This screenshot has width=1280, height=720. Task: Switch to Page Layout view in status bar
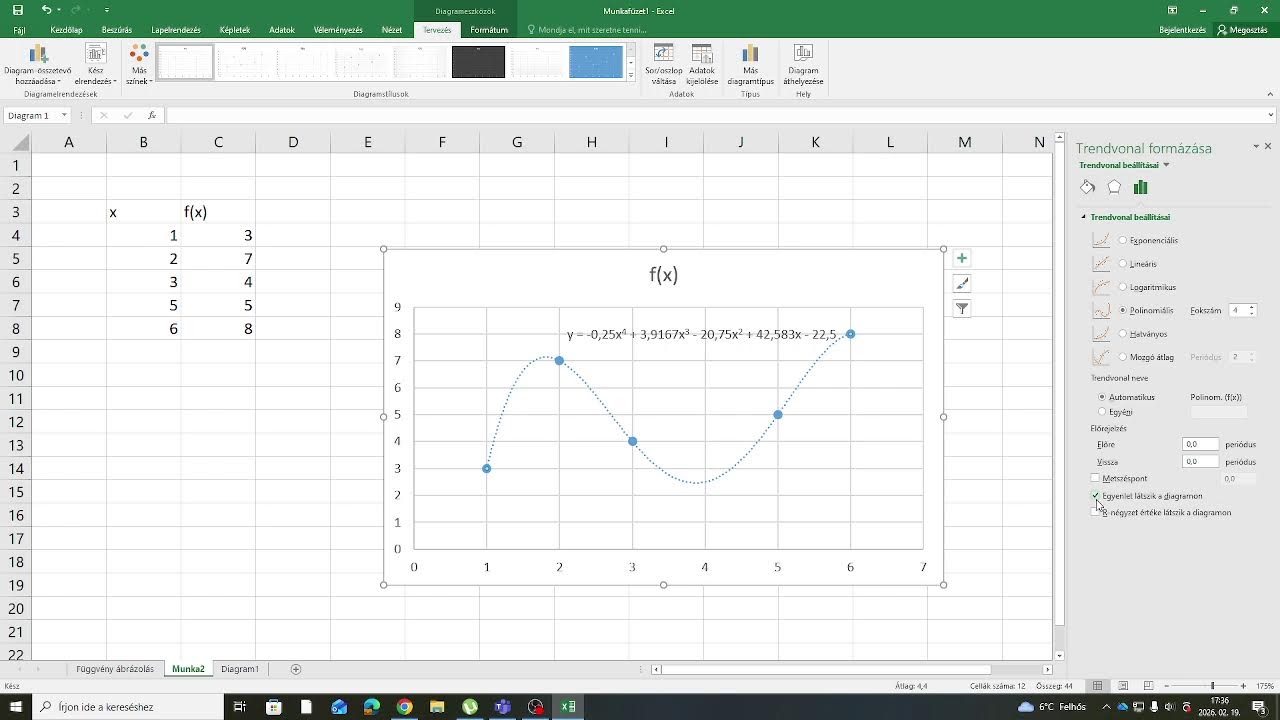pyautogui.click(x=1123, y=686)
